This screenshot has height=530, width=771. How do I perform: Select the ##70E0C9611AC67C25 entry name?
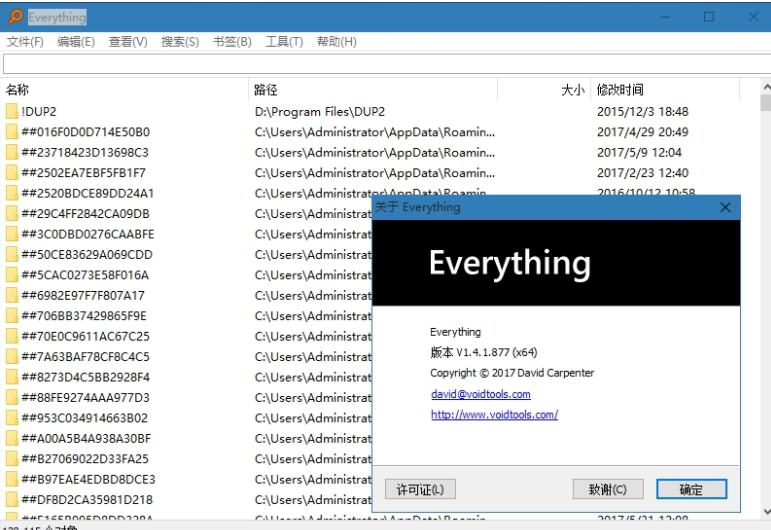click(x=86, y=336)
